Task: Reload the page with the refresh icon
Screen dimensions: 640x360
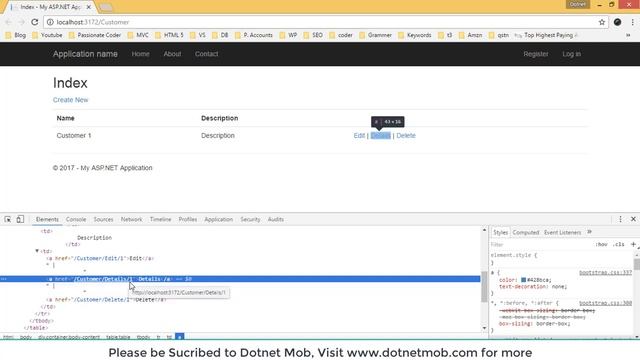Action: (35, 22)
